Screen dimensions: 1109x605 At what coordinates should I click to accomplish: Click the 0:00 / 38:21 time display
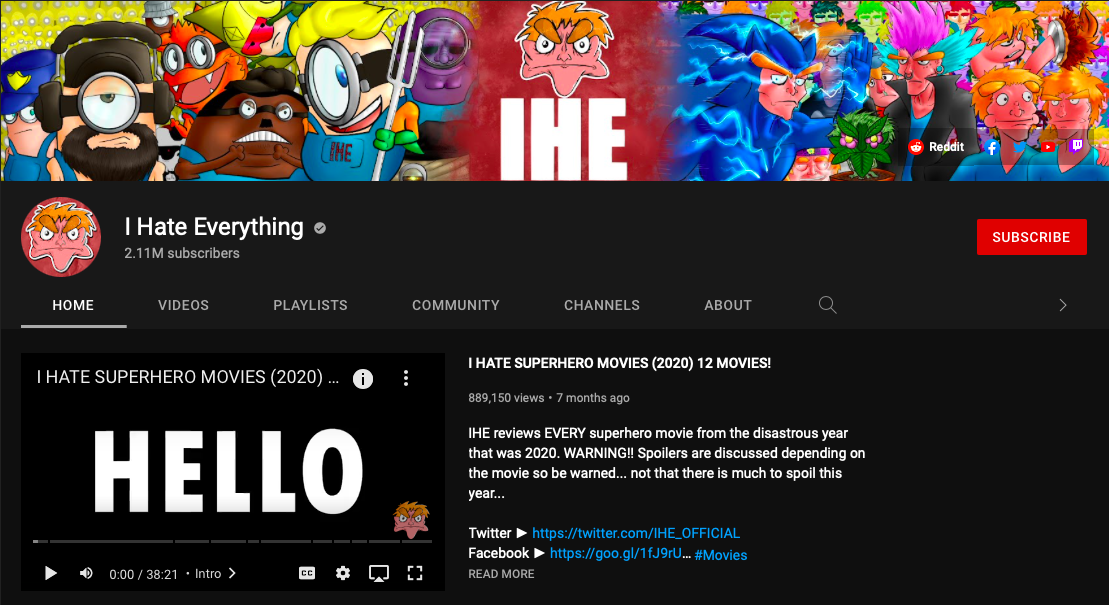tap(144, 574)
